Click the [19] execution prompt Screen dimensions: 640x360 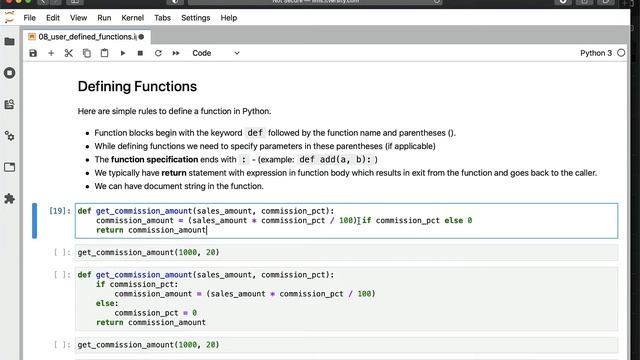60,211
